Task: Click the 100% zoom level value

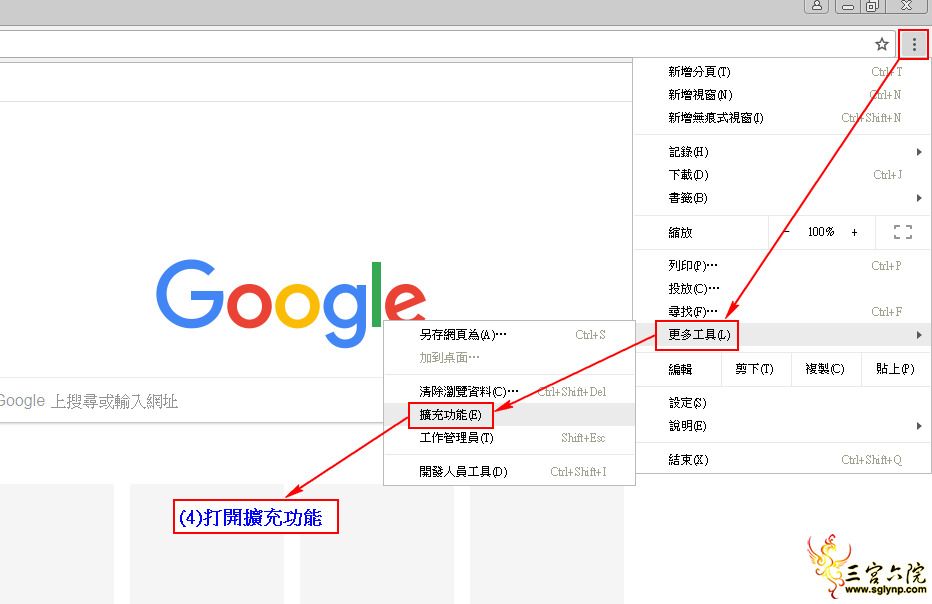Action: coord(821,232)
